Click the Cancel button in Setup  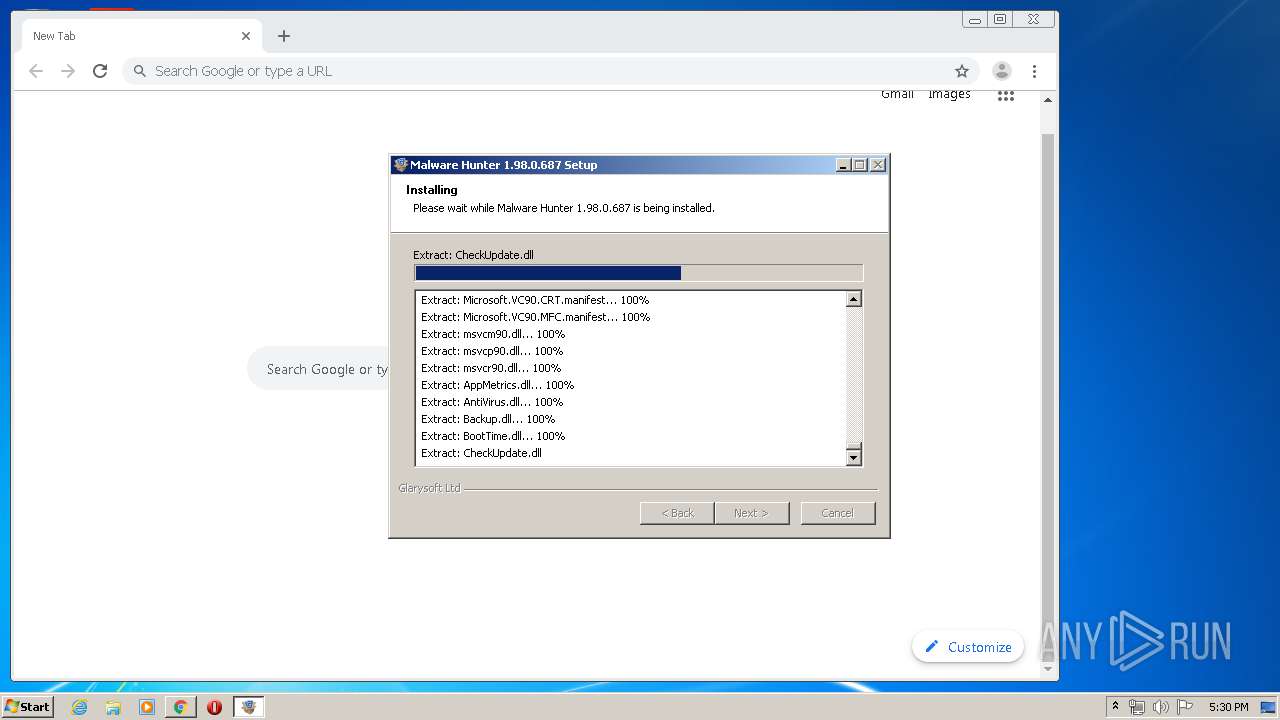[838, 513]
